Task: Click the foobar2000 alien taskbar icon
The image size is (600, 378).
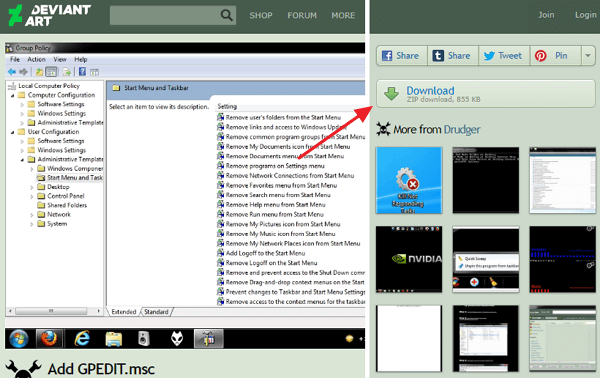Action: (x=176, y=339)
